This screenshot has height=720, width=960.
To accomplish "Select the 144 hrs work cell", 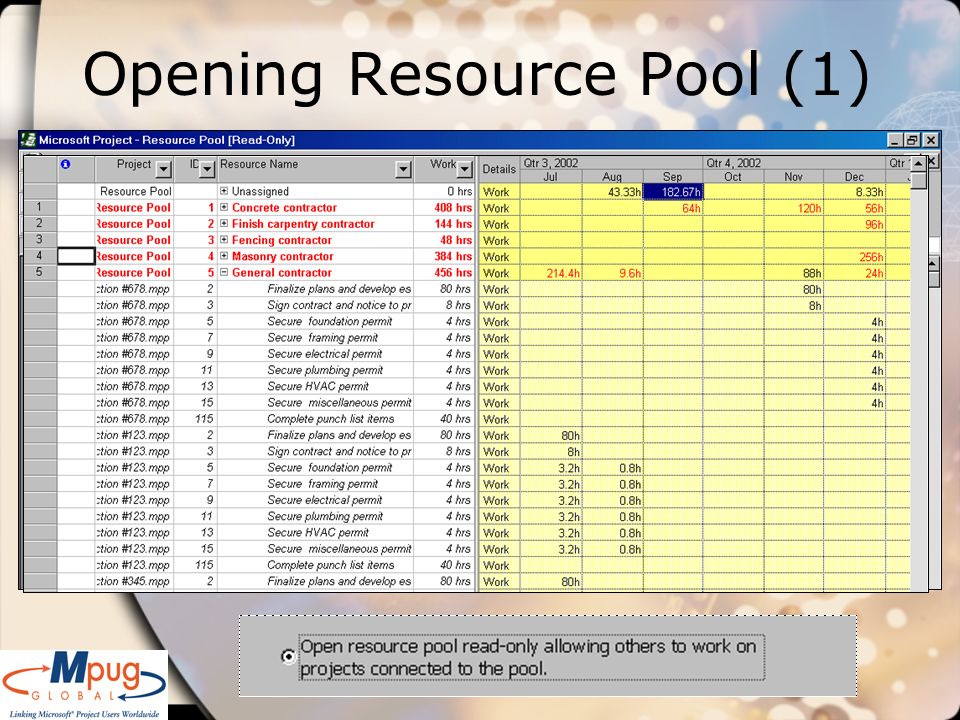I will click(x=445, y=223).
